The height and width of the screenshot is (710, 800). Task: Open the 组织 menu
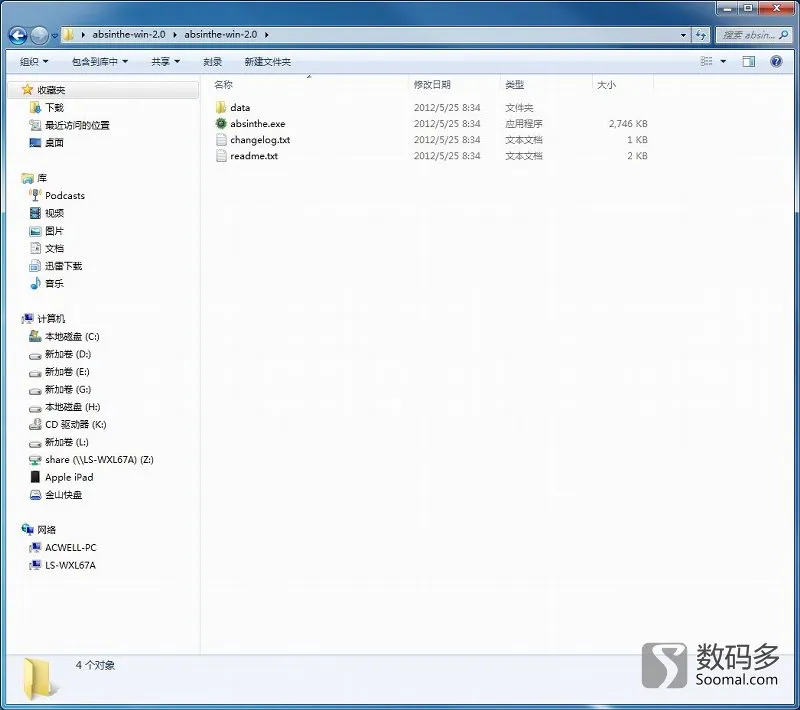[34, 62]
